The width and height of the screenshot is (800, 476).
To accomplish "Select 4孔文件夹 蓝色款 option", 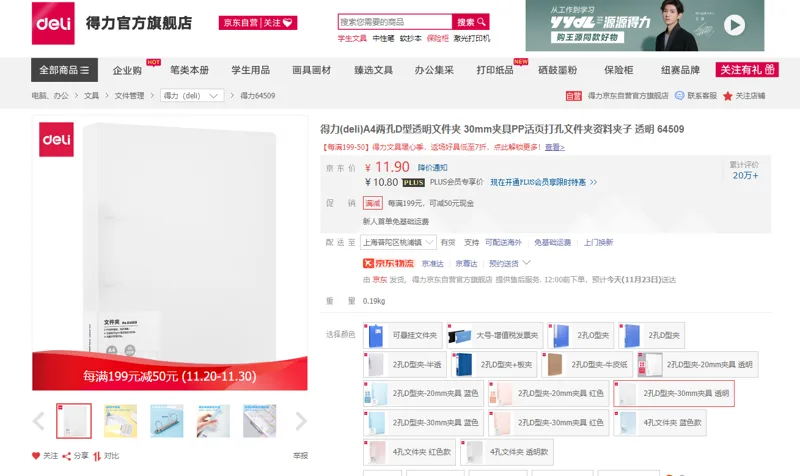I will (x=660, y=422).
